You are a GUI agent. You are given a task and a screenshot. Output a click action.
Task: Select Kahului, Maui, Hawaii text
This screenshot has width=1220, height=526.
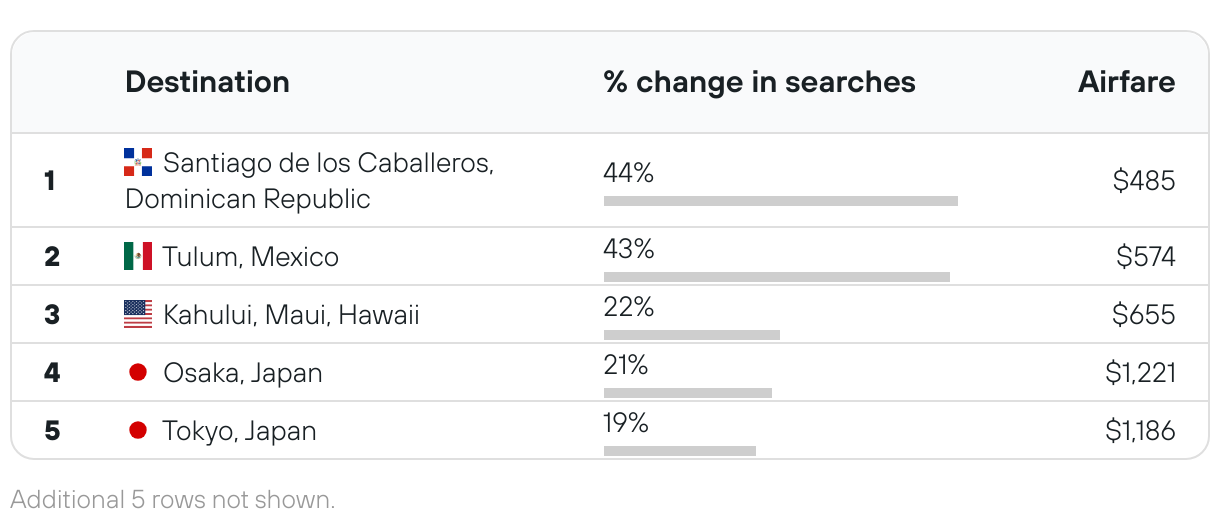[291, 315]
